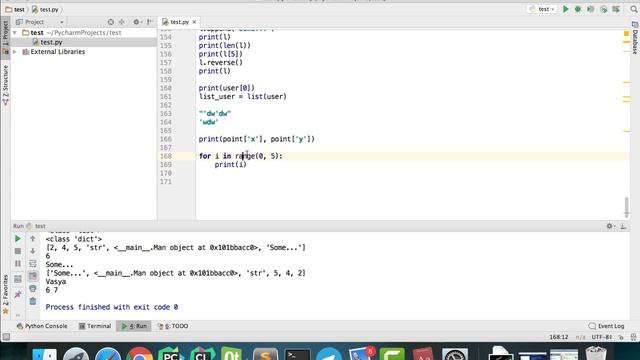This screenshot has width=640, height=360.
Task: Open Run panel settings gear
Action: click(610, 226)
